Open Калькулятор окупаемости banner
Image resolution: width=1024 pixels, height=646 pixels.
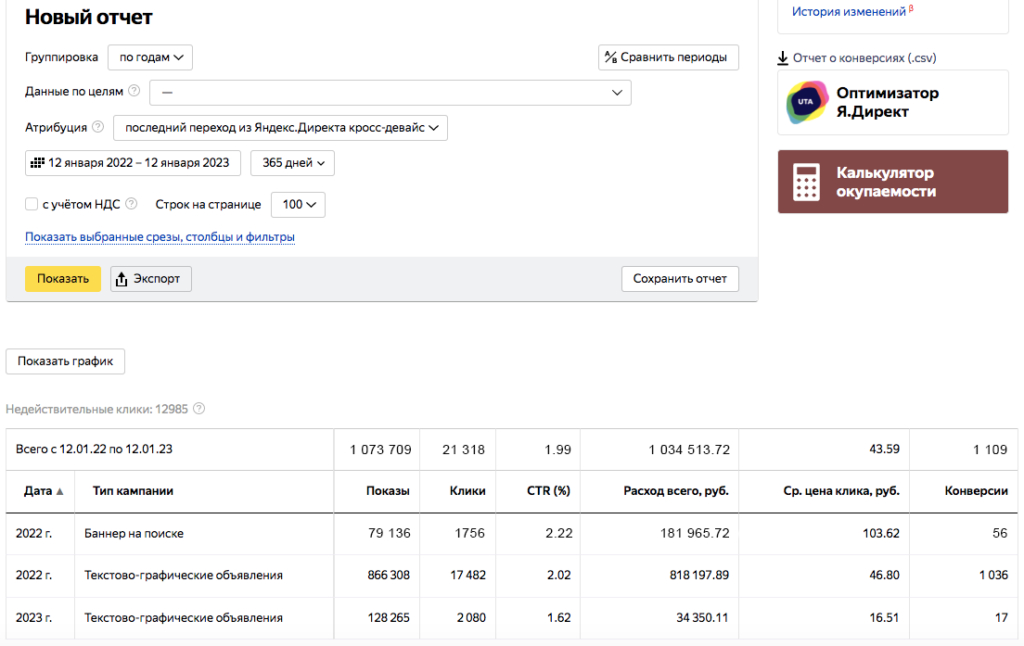click(893, 182)
